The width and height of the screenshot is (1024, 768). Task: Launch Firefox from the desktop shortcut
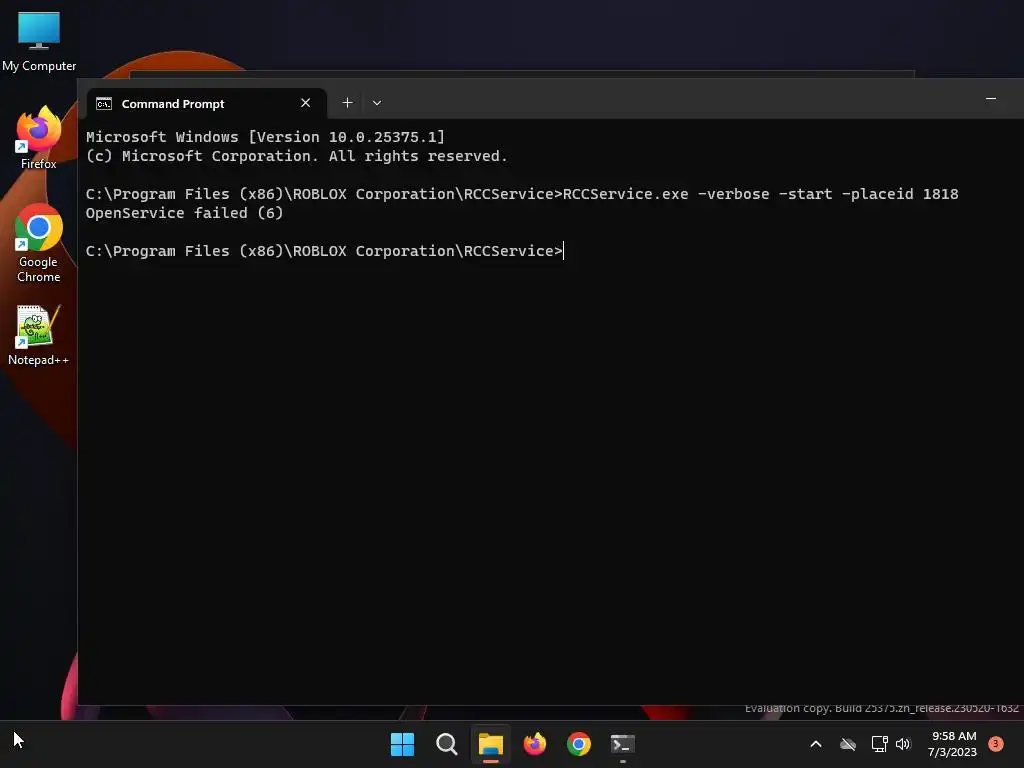[x=39, y=138]
